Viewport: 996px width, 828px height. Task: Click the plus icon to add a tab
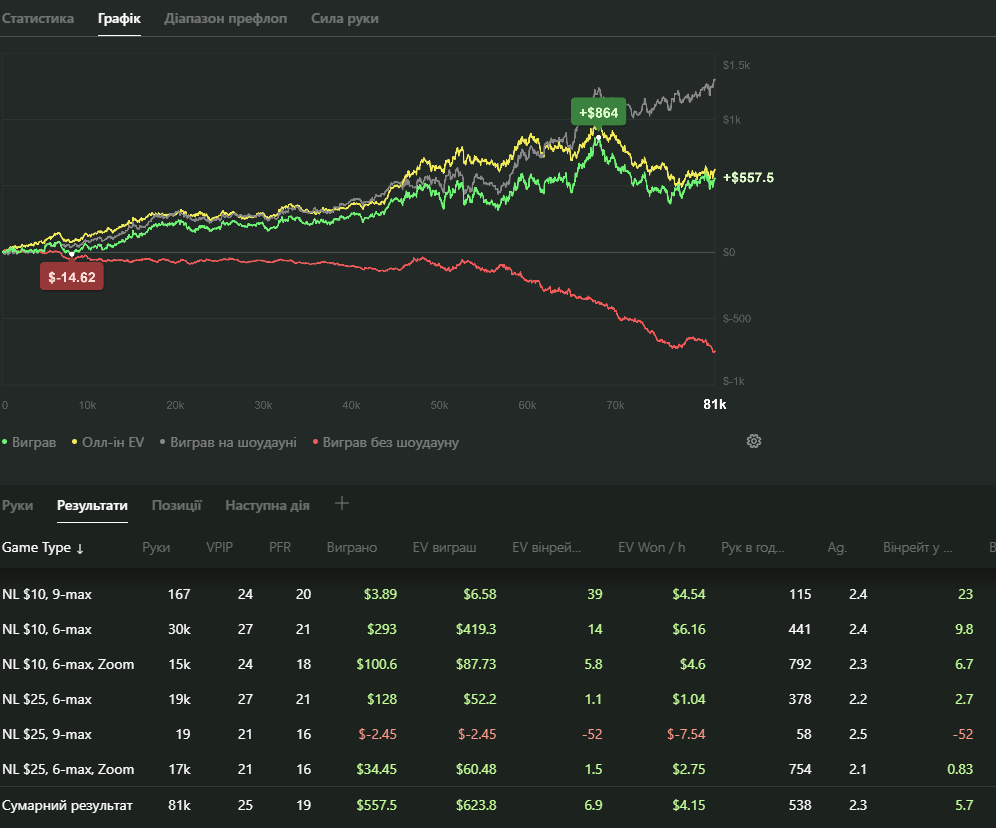click(x=342, y=504)
